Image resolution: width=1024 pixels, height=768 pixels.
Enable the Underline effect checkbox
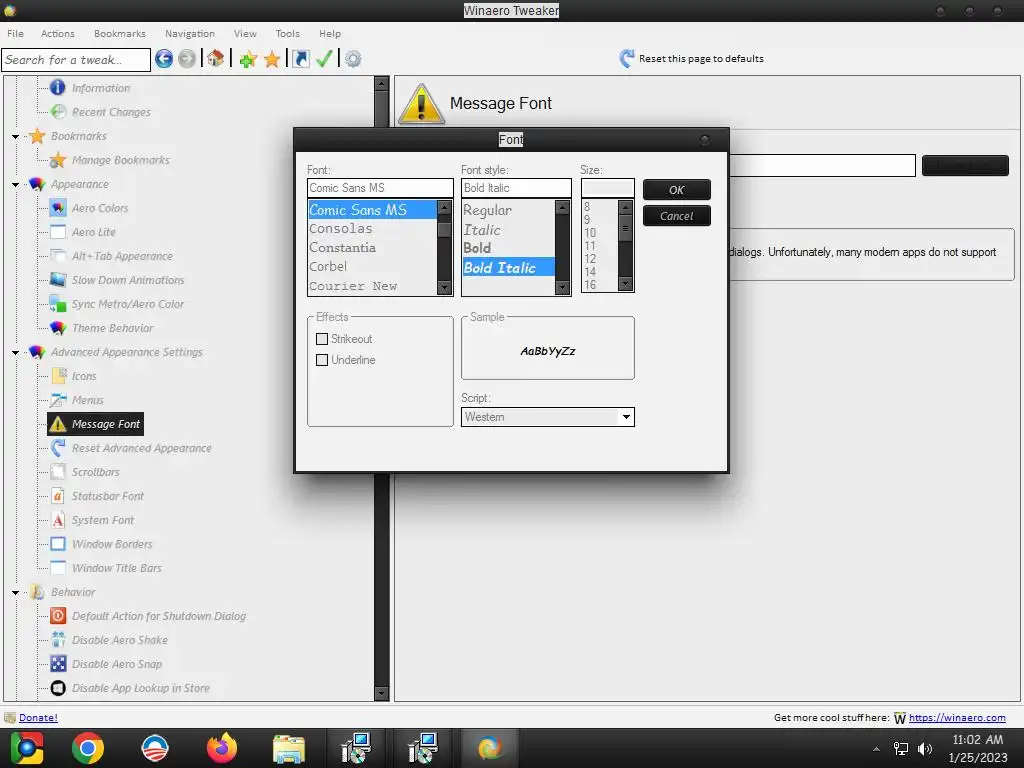pos(321,360)
